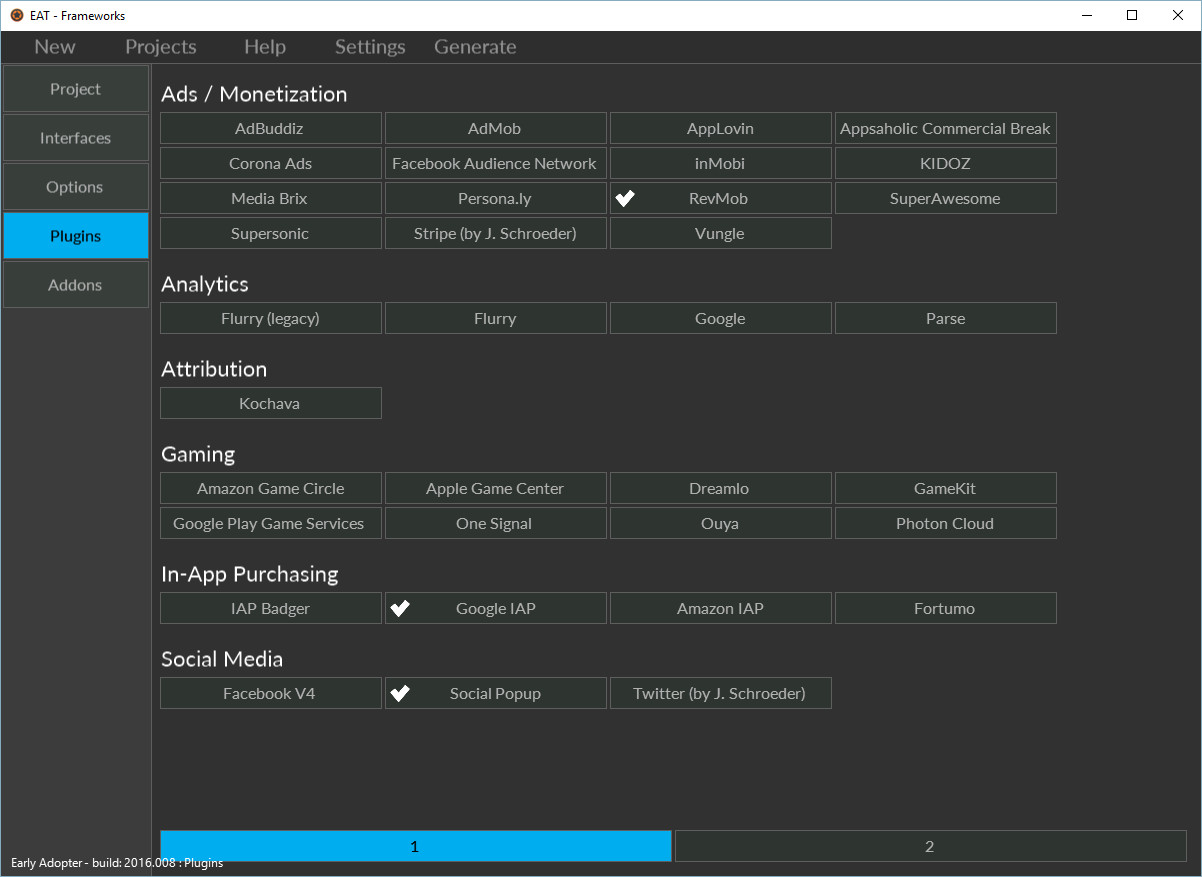
Task: Open the Help menu
Action: (x=265, y=47)
